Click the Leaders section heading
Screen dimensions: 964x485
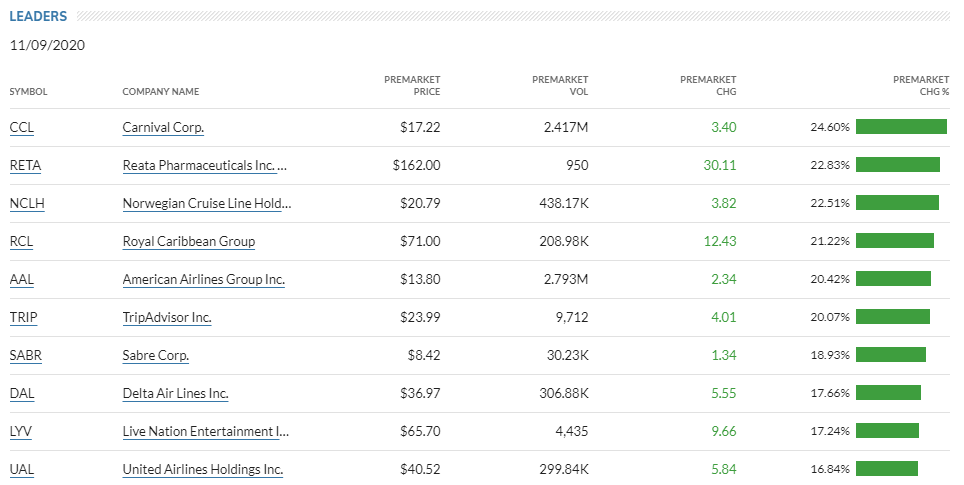click(x=39, y=17)
